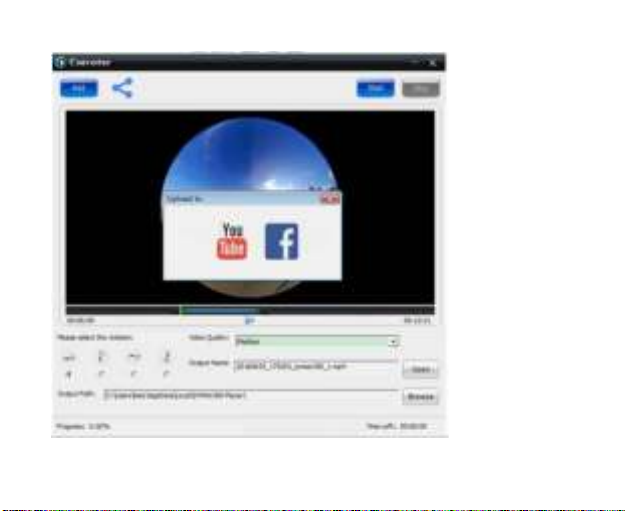This screenshot has width=625, height=511.
Task: Hit the blue Start button
Action: (376, 88)
